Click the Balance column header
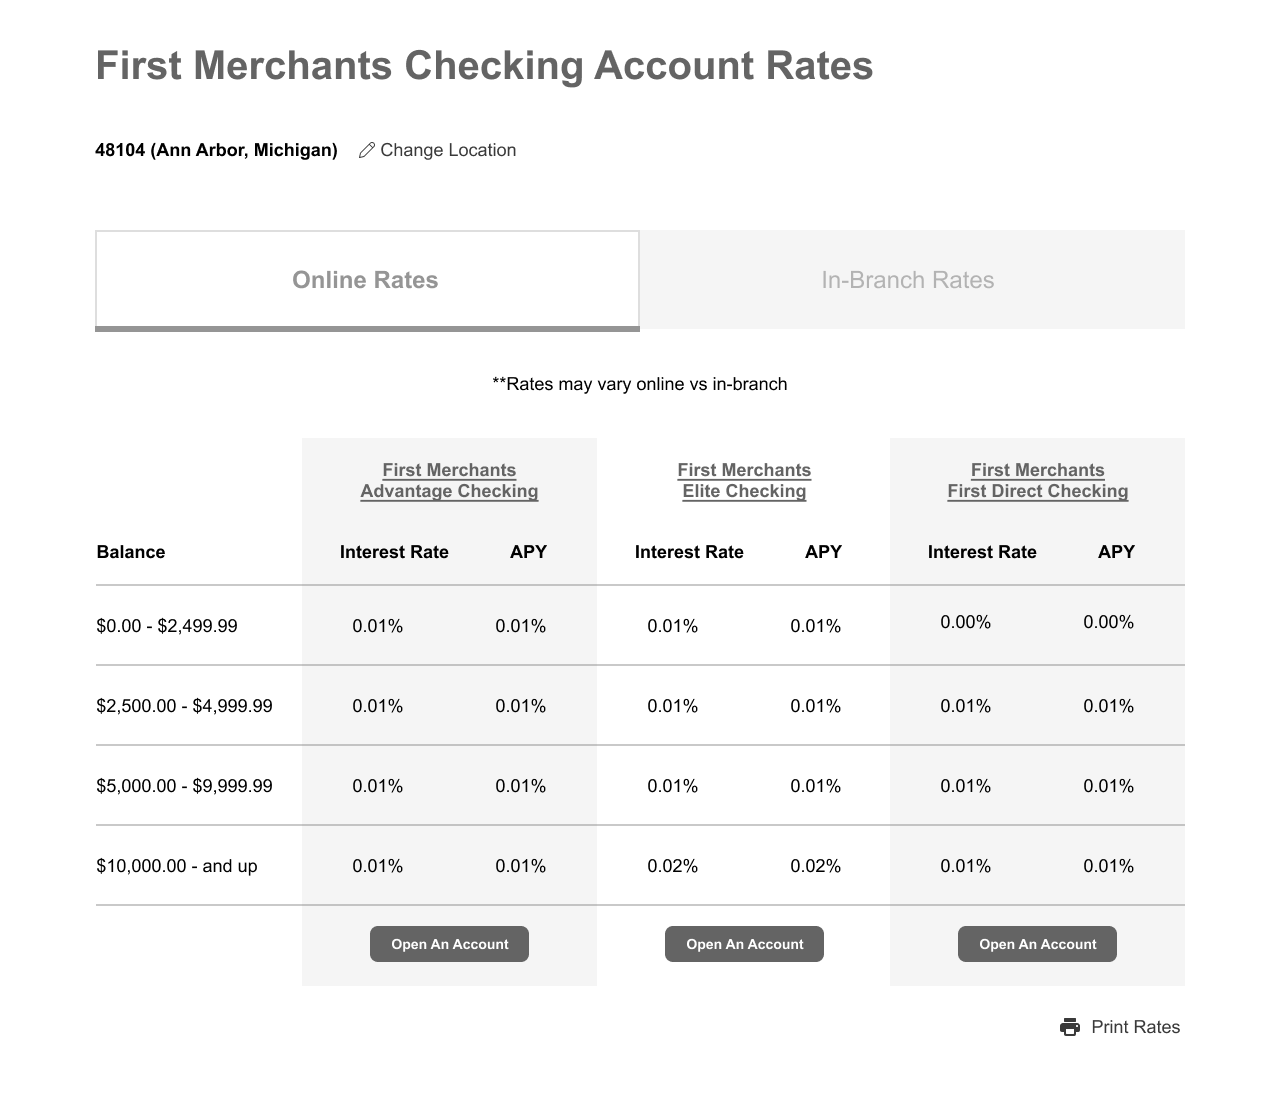Screen dimensions: 1280x1108 pos(131,552)
